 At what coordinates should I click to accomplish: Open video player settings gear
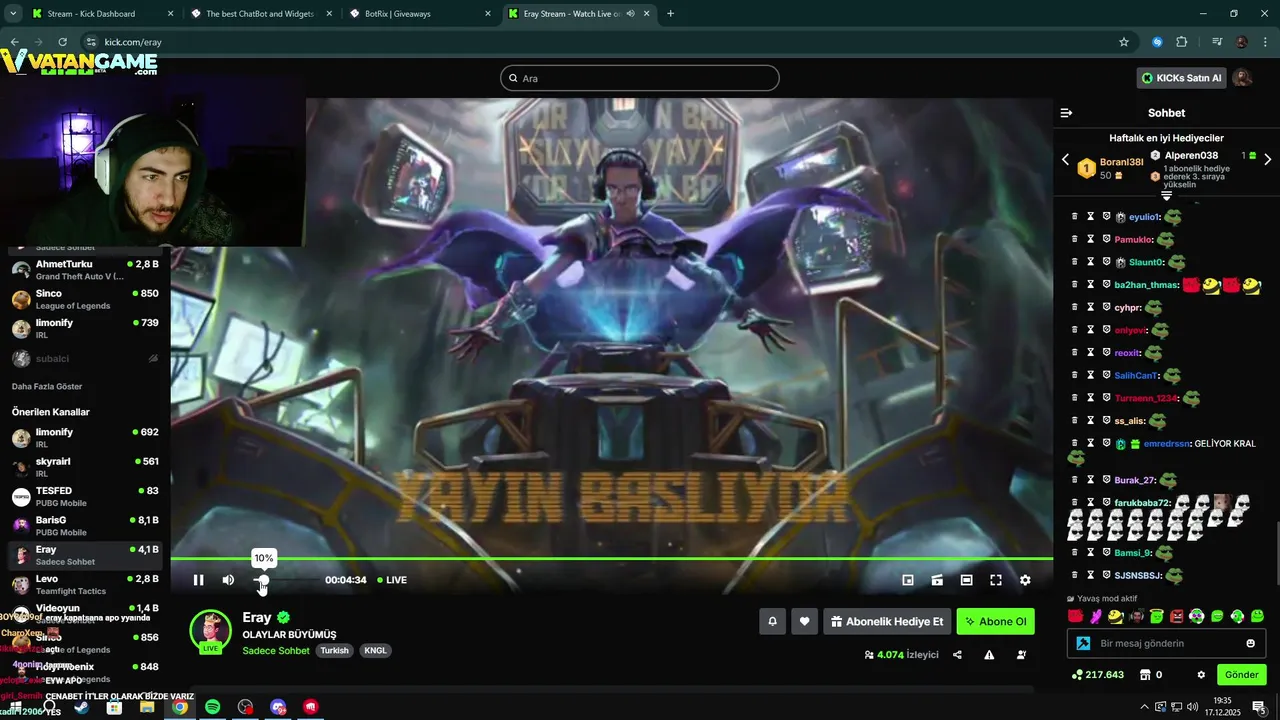click(x=1025, y=580)
